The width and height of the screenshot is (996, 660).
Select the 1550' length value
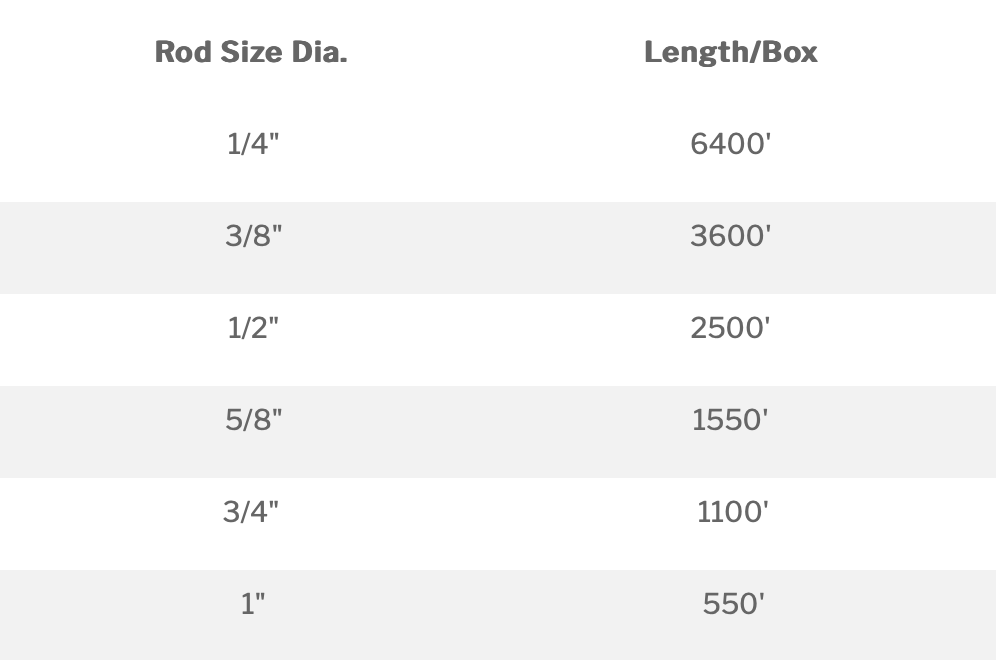tap(731, 420)
